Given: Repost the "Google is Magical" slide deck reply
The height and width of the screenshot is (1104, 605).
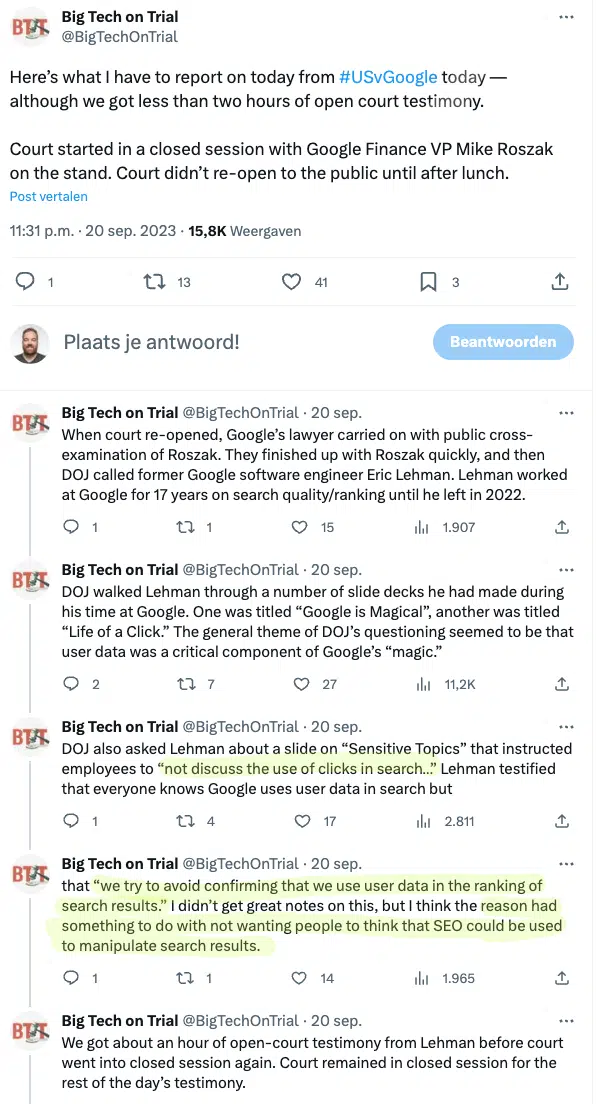Looking at the screenshot, I should (185, 684).
